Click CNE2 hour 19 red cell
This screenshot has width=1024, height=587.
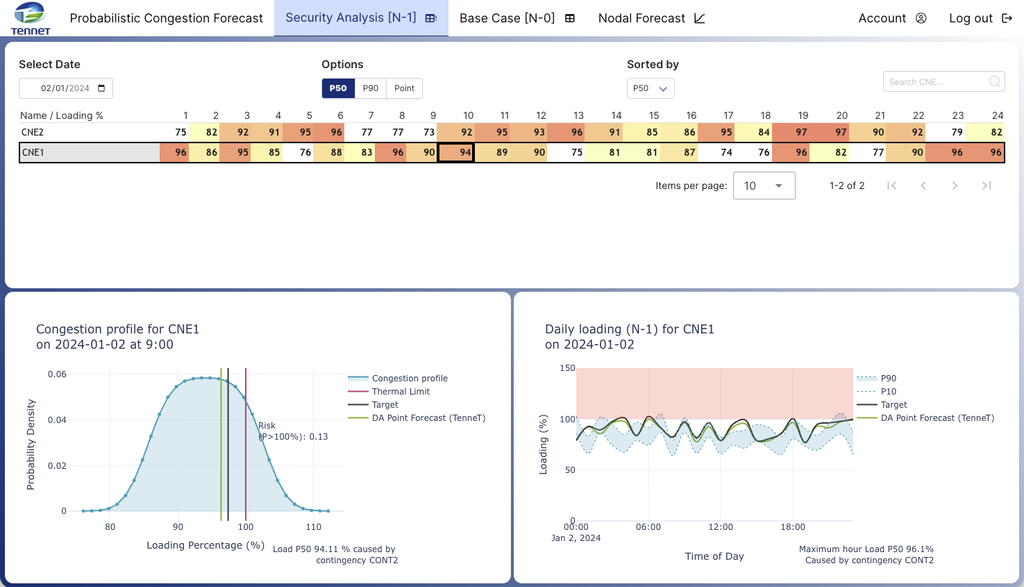[x=803, y=131]
